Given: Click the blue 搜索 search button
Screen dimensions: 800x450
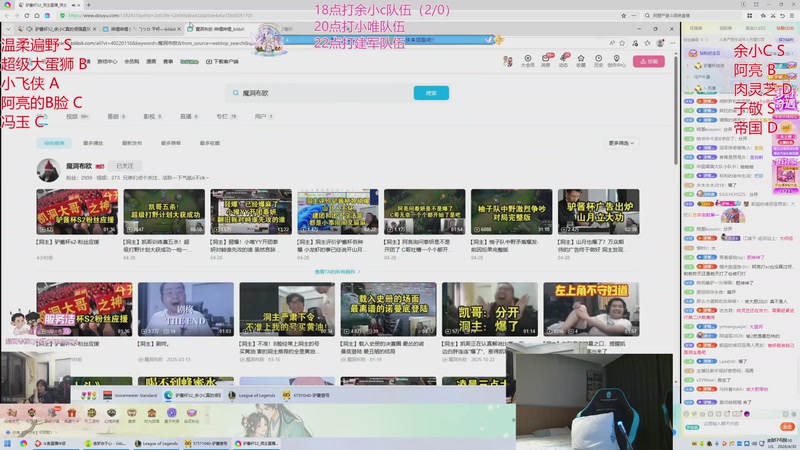Looking at the screenshot, I should click(431, 93).
